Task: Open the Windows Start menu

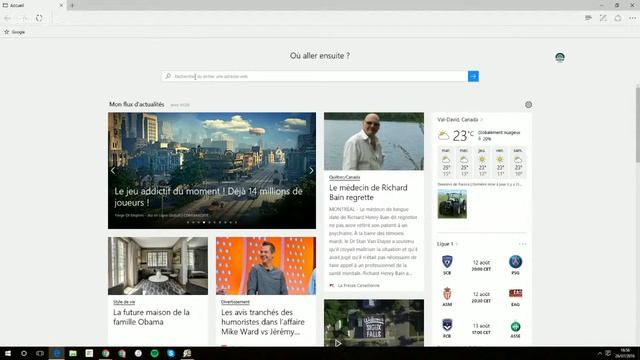Action: pyautogui.click(x=7, y=353)
